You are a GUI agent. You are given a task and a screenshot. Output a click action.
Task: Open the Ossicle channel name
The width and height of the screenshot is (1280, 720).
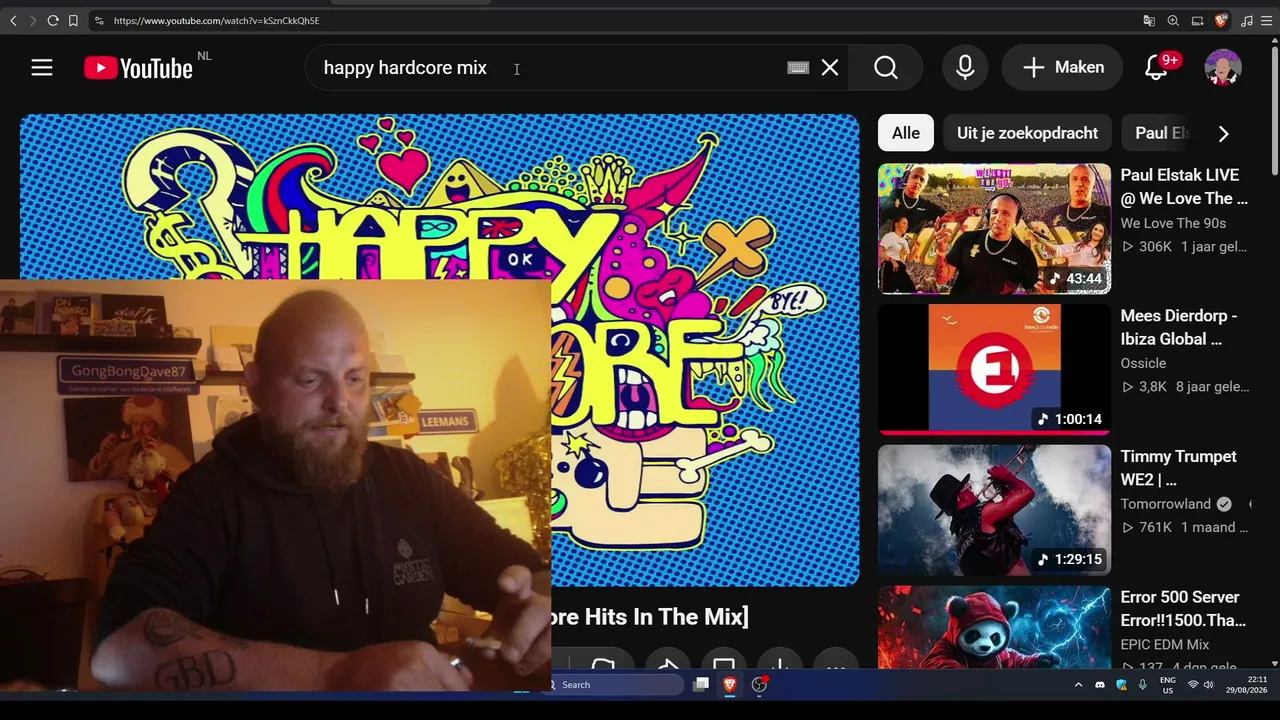(x=1143, y=363)
